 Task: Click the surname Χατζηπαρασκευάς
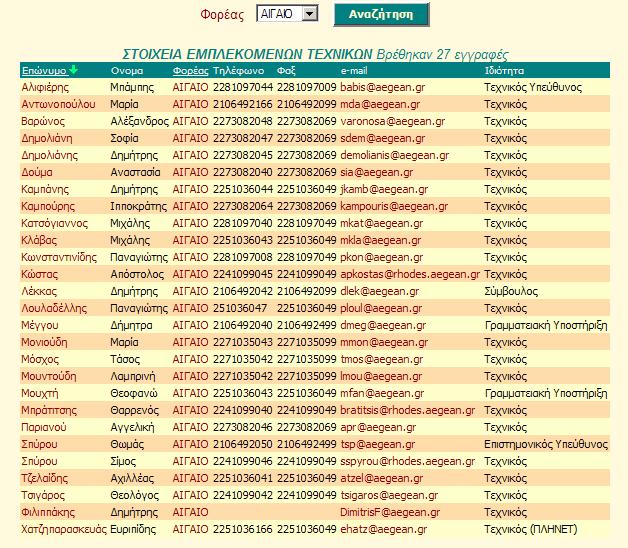click(x=64, y=530)
